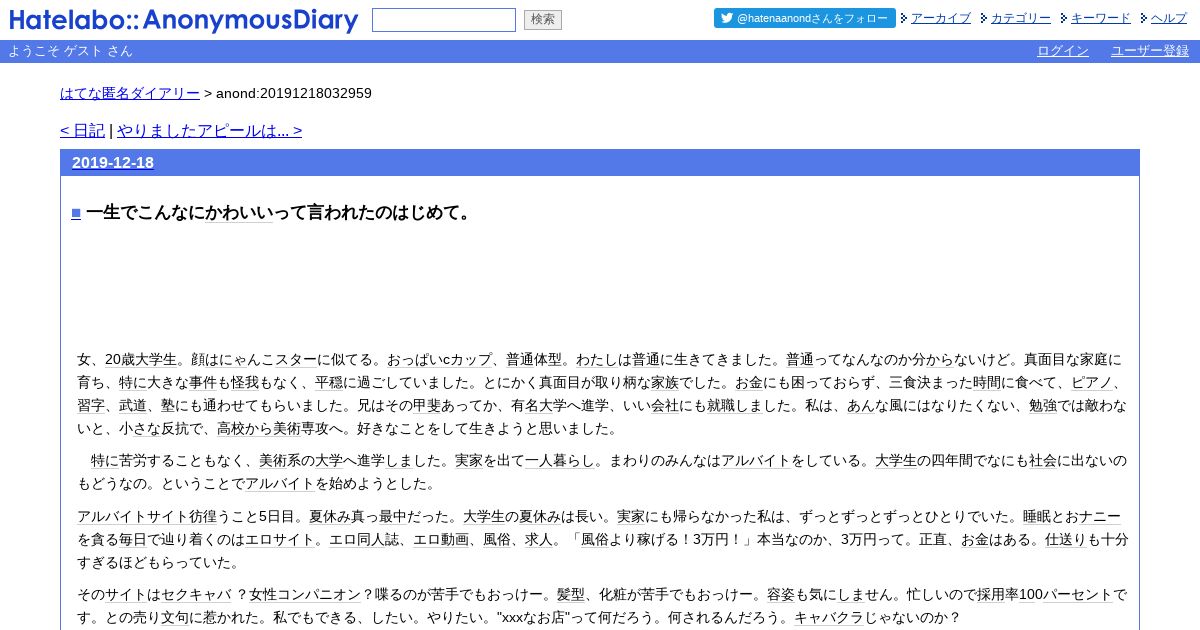
Task: Open the アーカイブ archive link
Action: coord(941,18)
